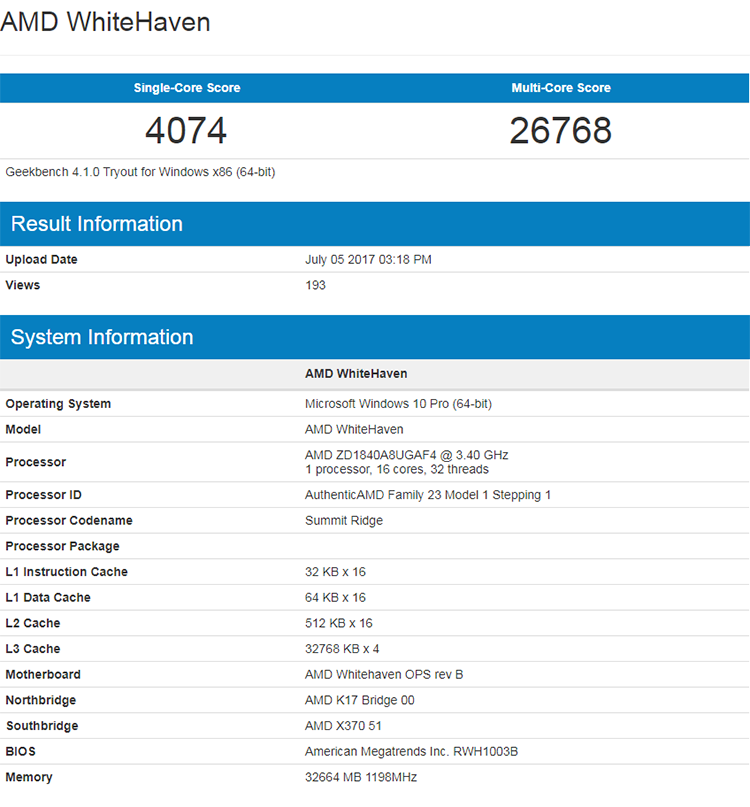
Task: Select American Megatrends Inc. RWH1003B value
Action: 411,751
